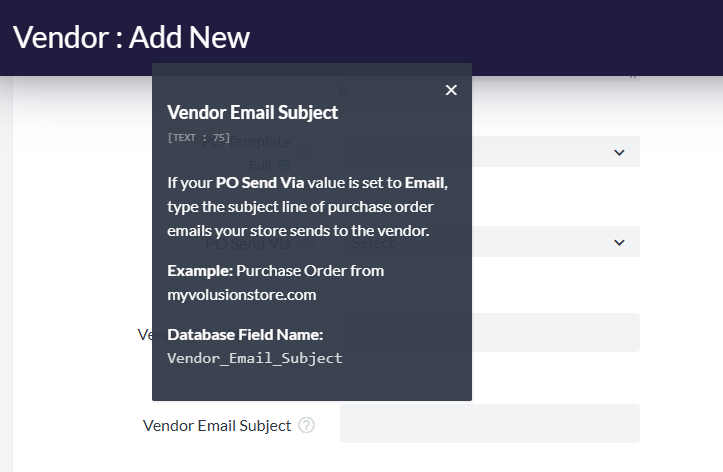
Task: Click the 'Vendor : Add New' page heading
Action: [131, 37]
